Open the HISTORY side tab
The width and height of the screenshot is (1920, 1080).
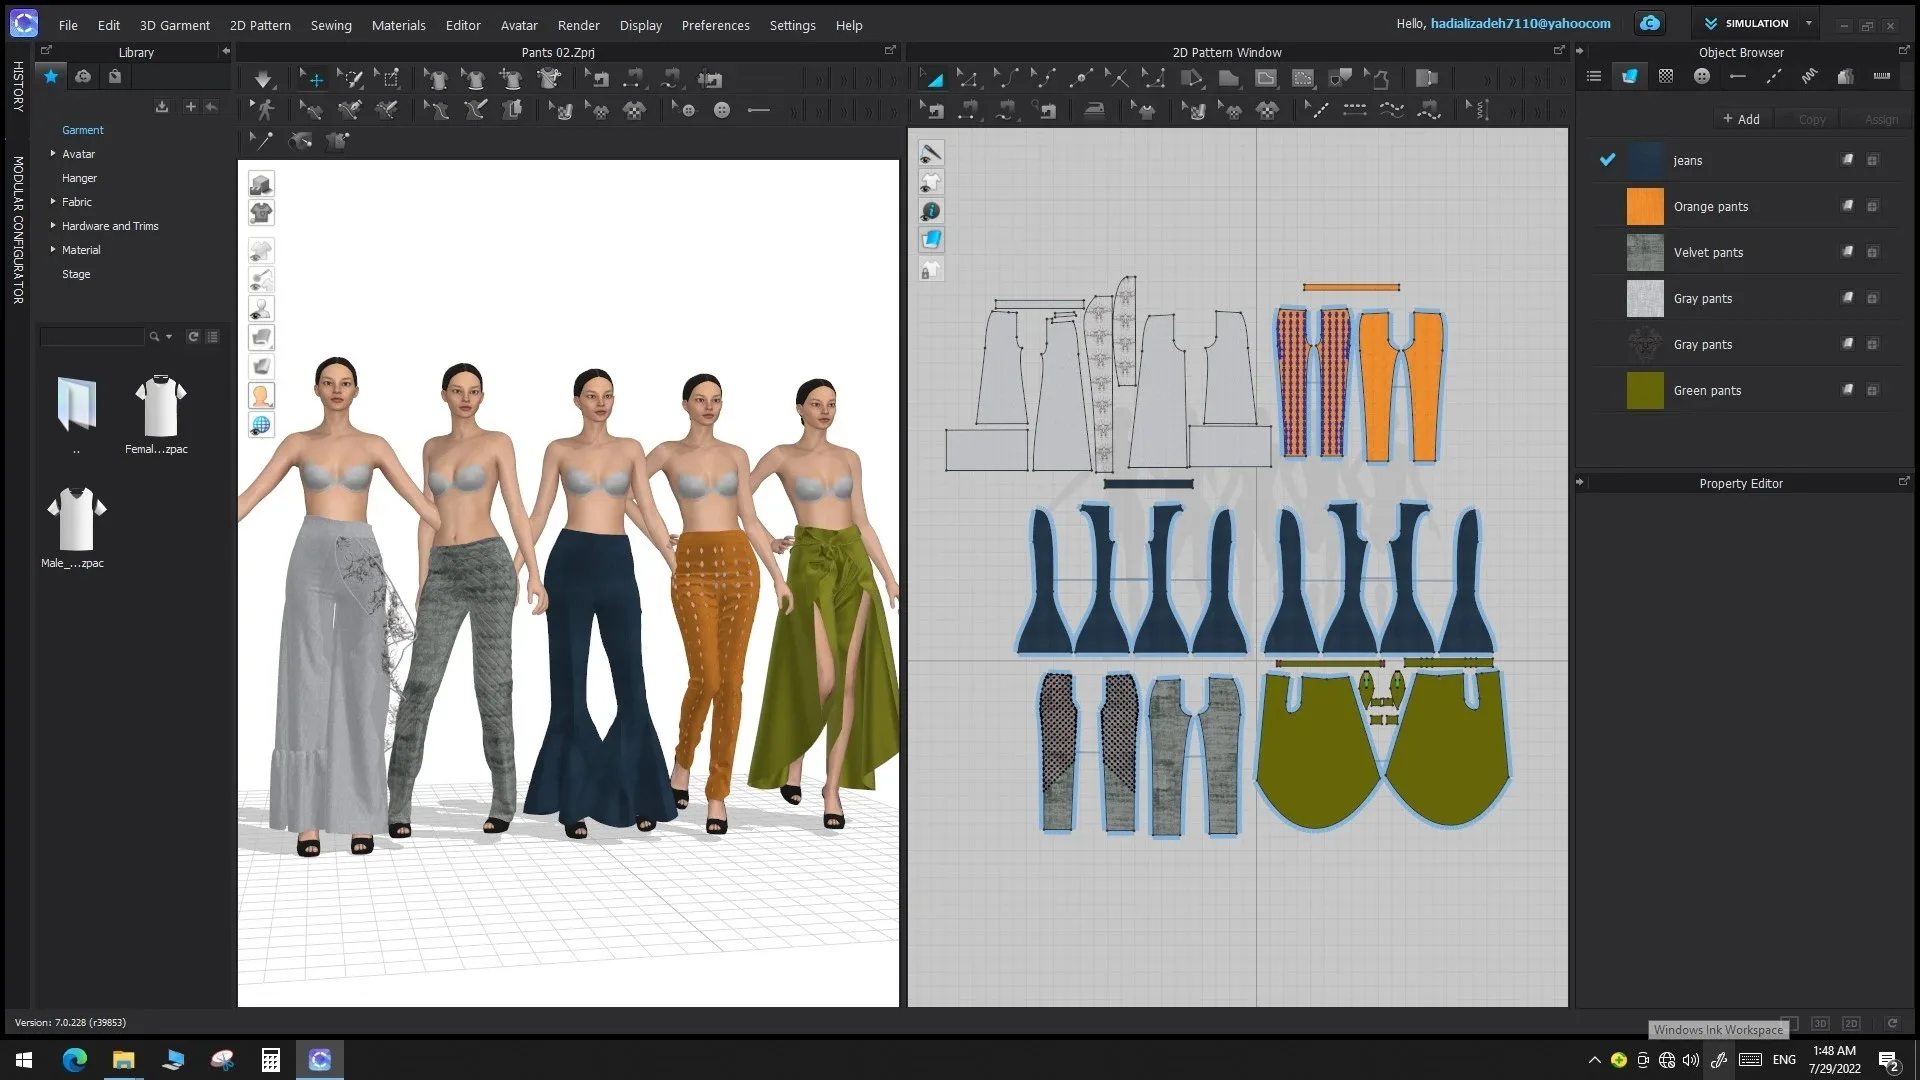point(18,85)
